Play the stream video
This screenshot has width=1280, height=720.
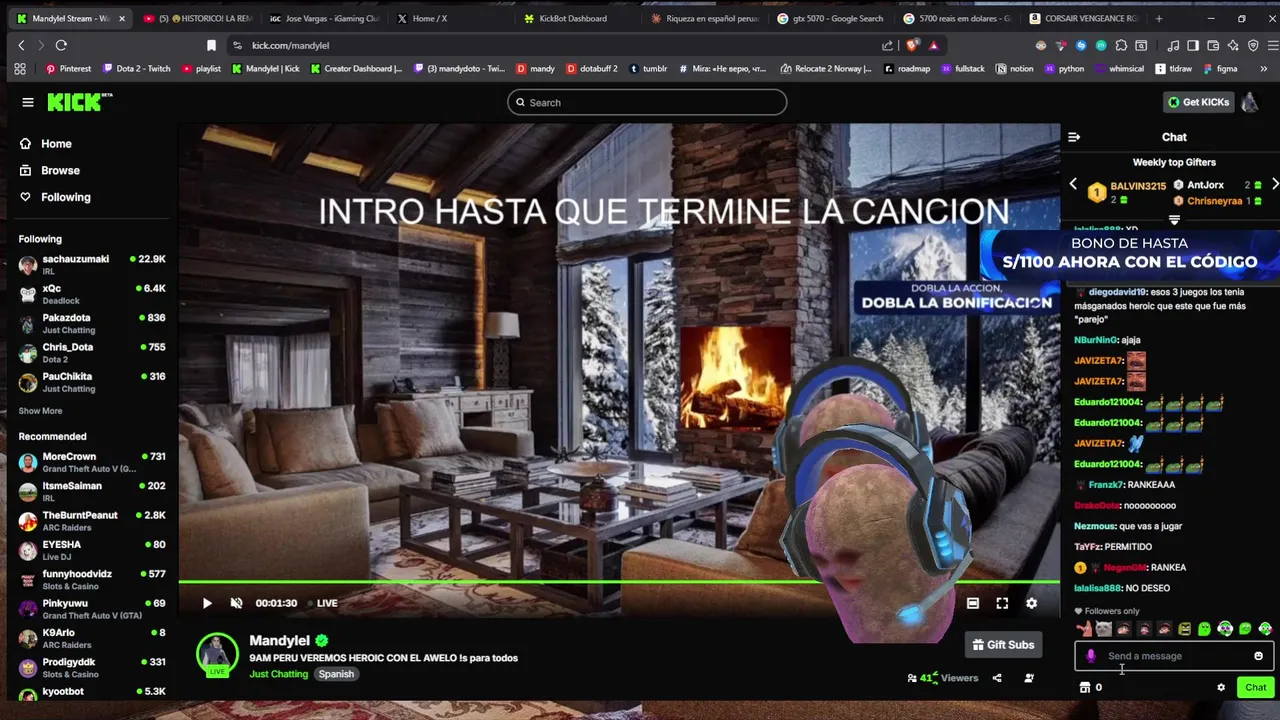click(x=207, y=603)
